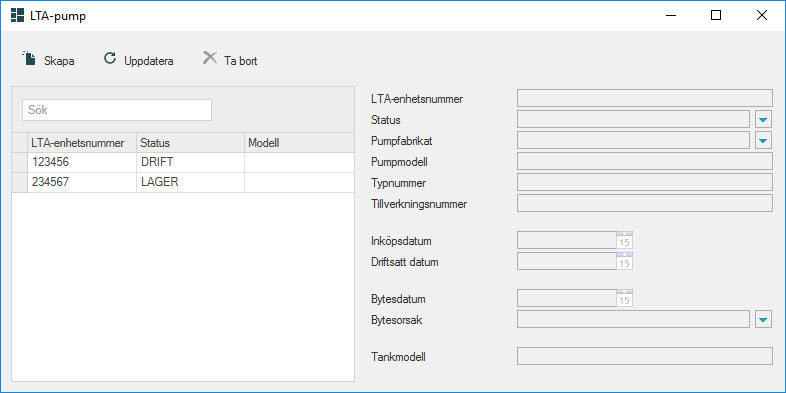Click the LTA-pump app icon in title bar
Viewport: 786px width, 393px height.
pos(18,16)
